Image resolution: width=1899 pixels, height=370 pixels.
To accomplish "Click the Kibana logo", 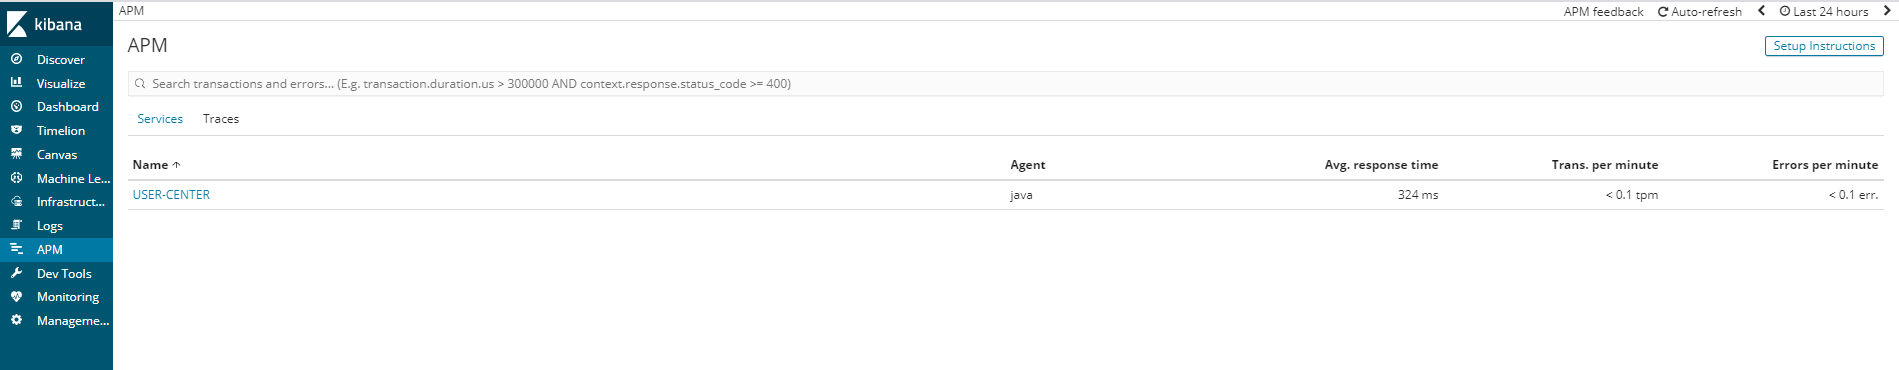I will tap(45, 24).
